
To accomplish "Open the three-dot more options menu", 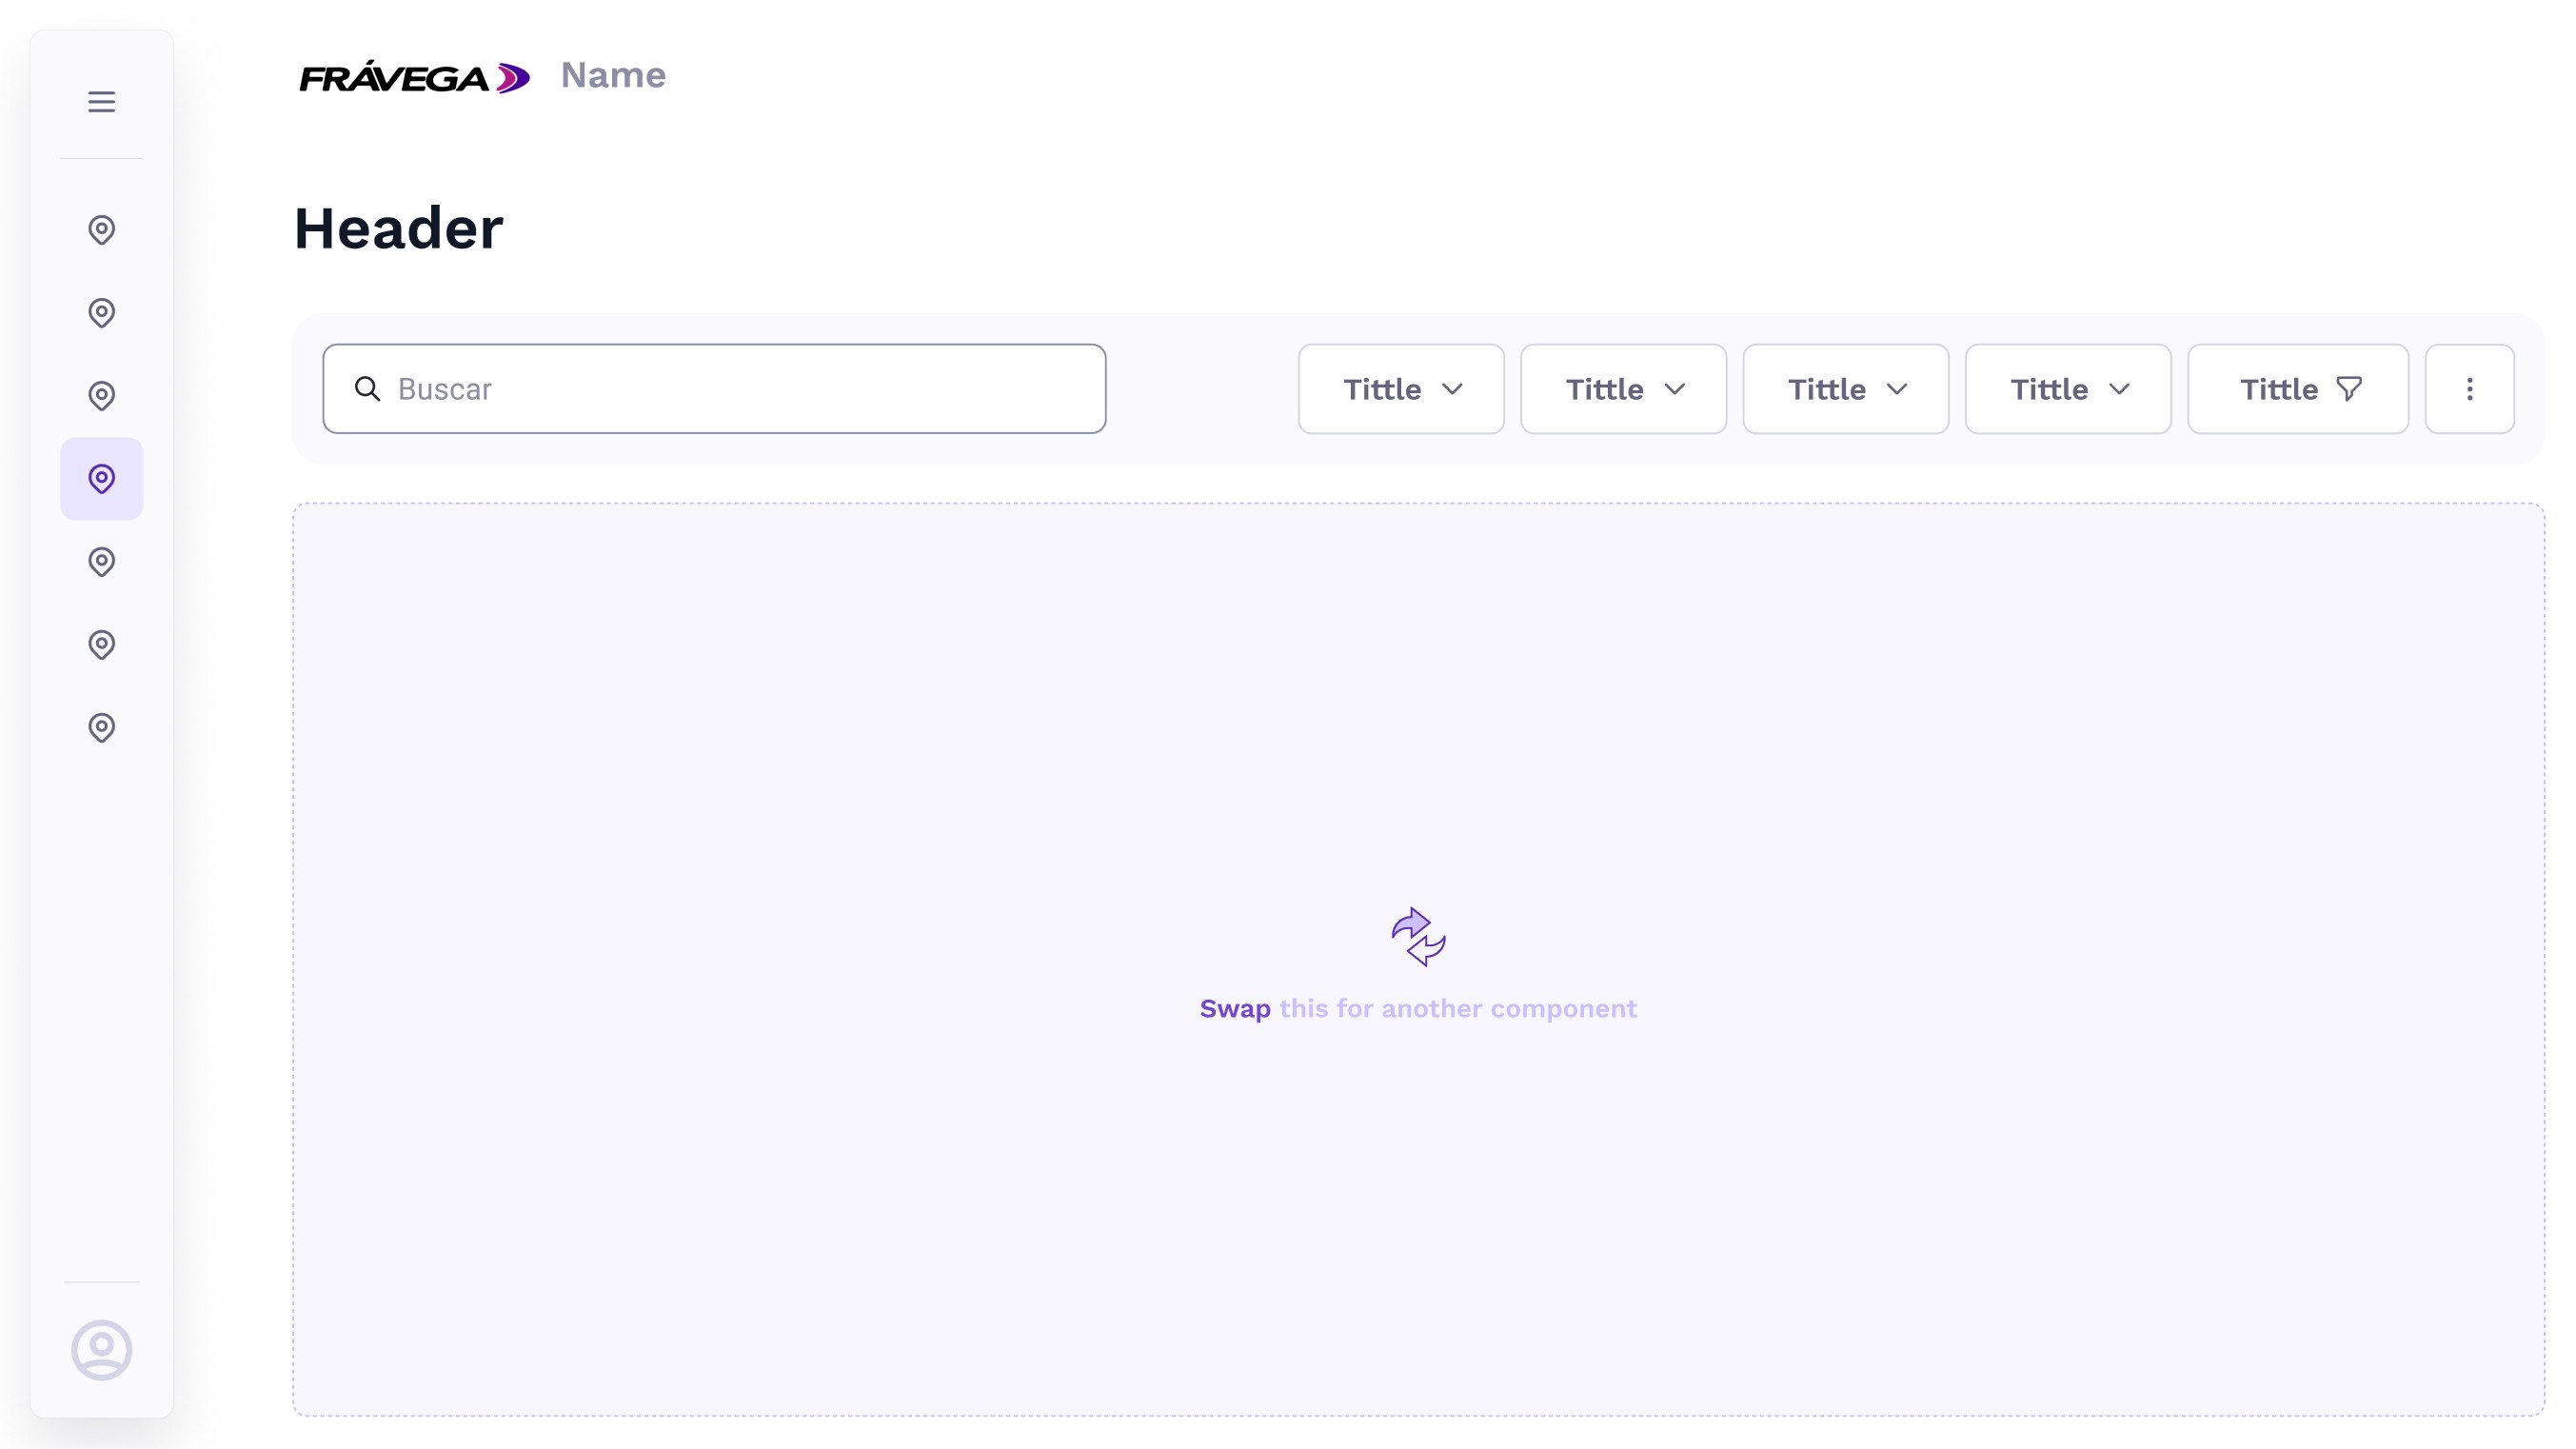I will coord(2469,389).
